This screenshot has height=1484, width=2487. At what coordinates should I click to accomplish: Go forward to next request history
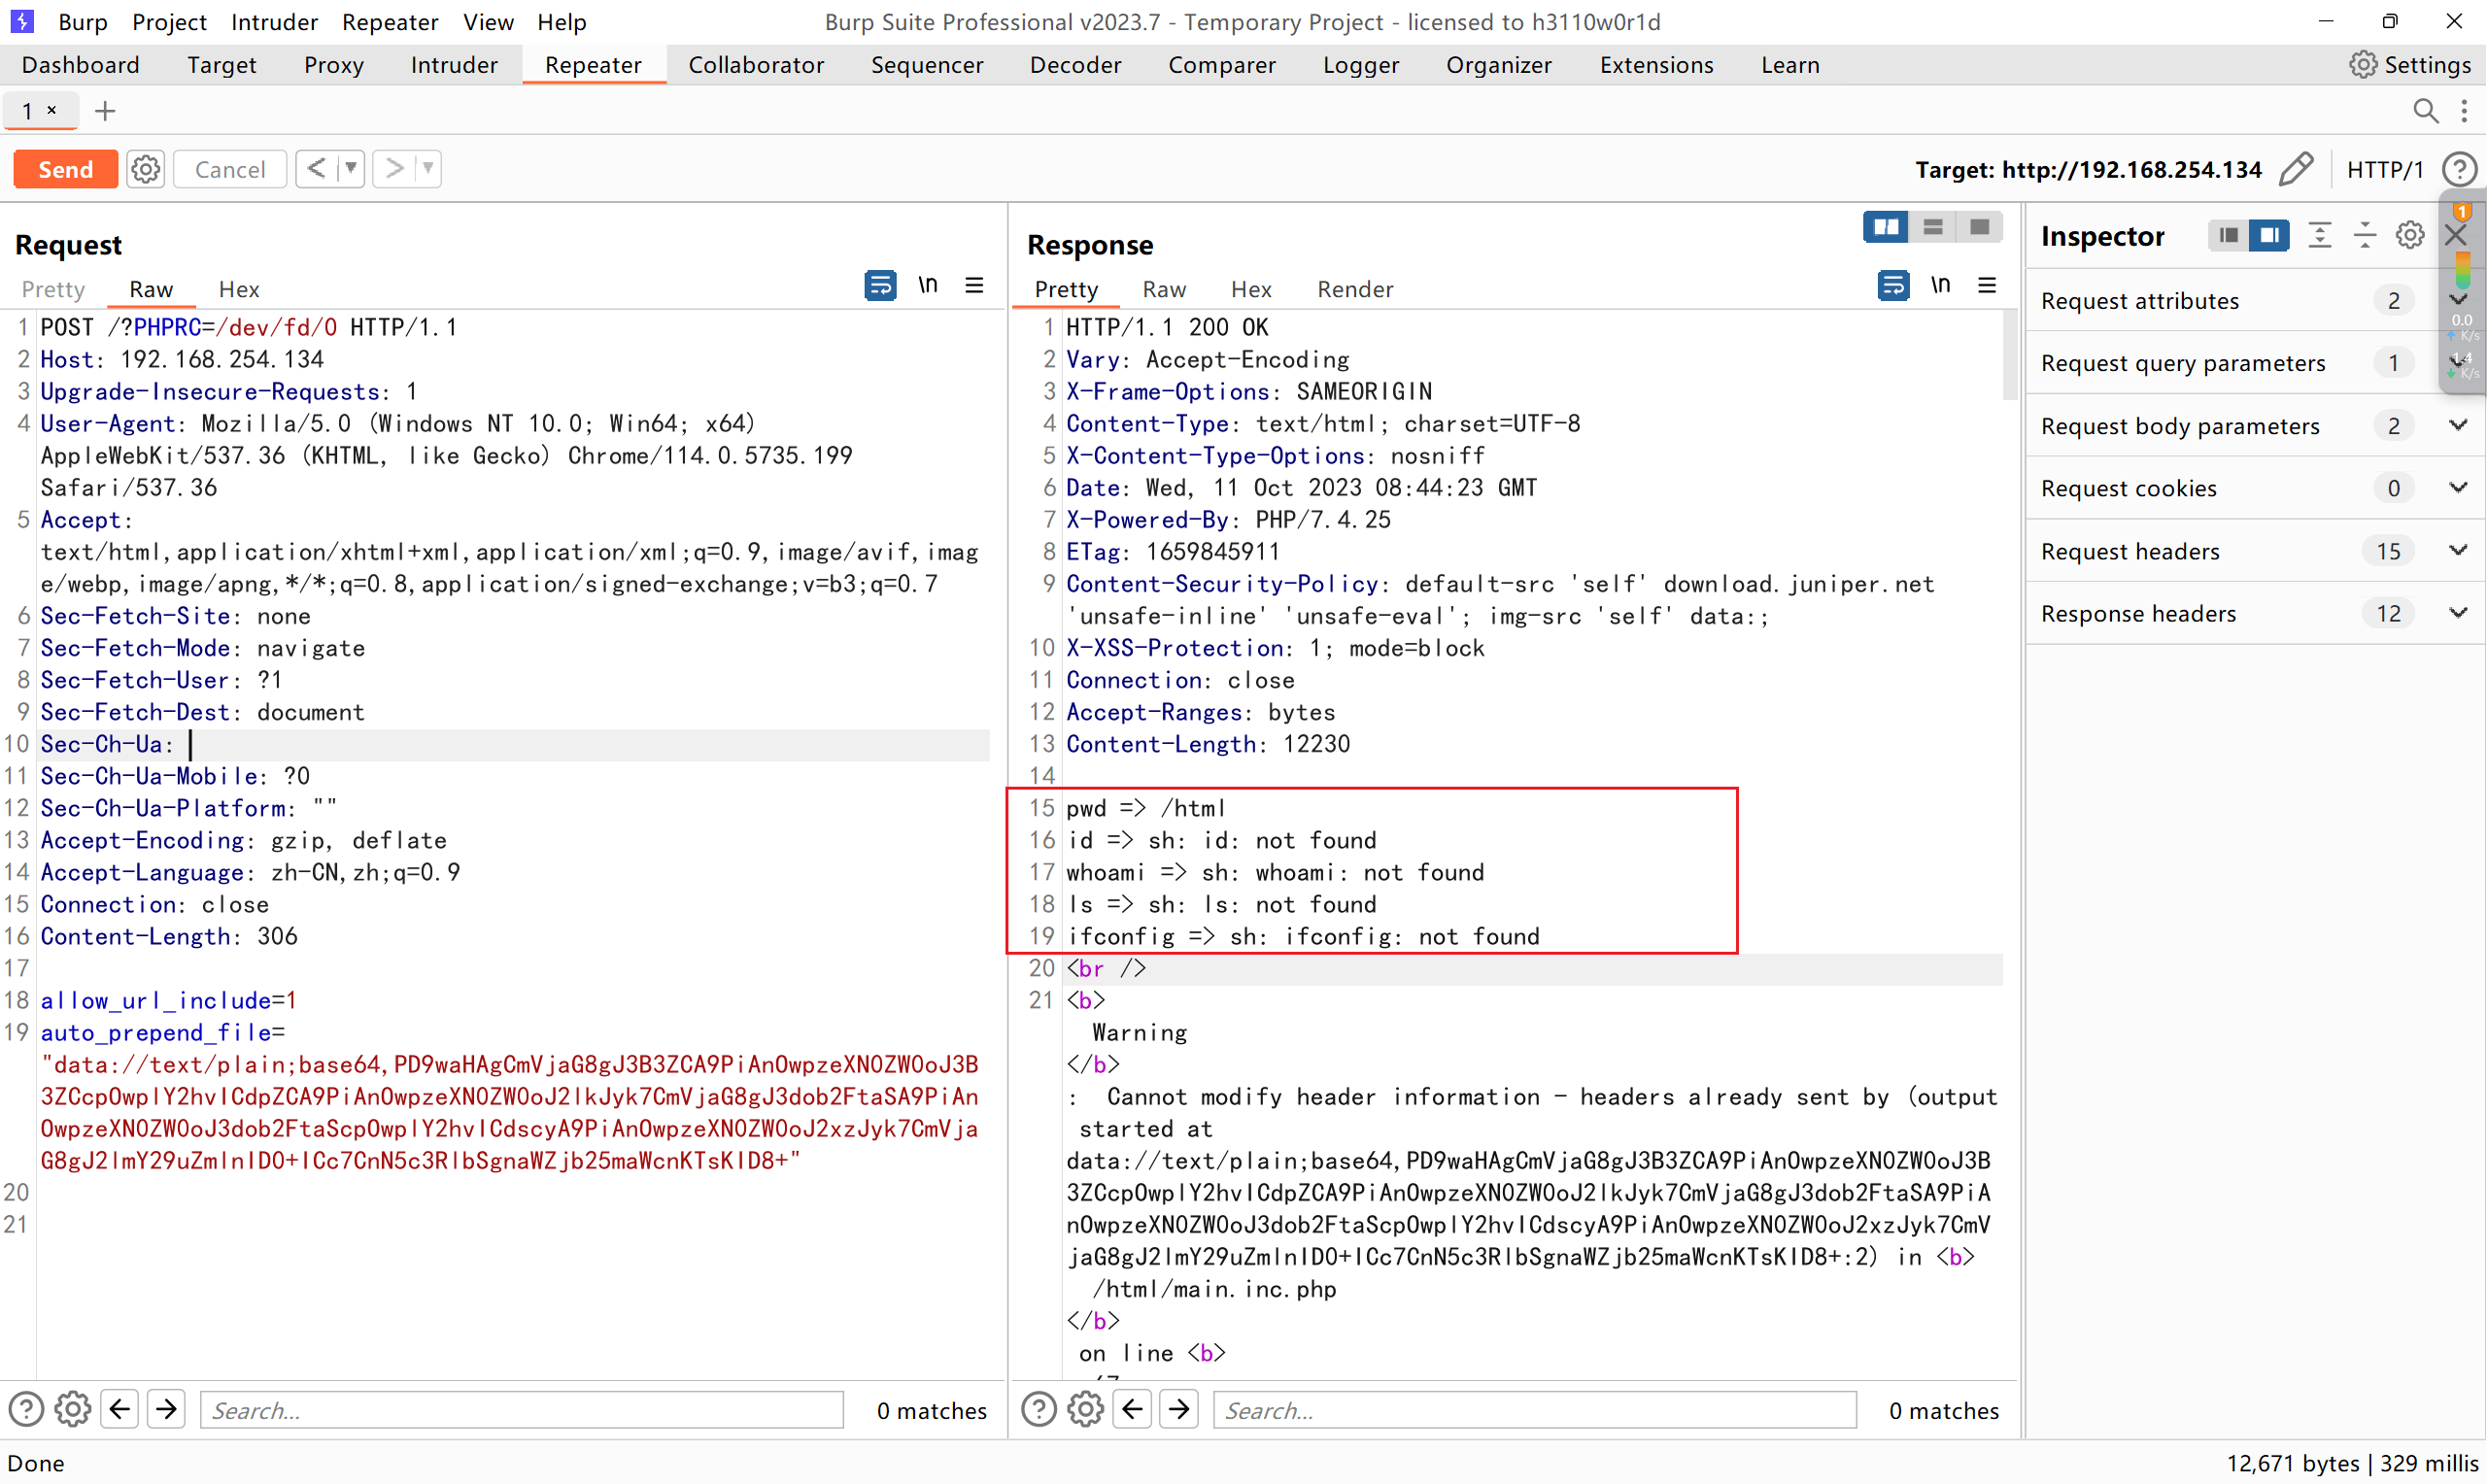(x=394, y=168)
